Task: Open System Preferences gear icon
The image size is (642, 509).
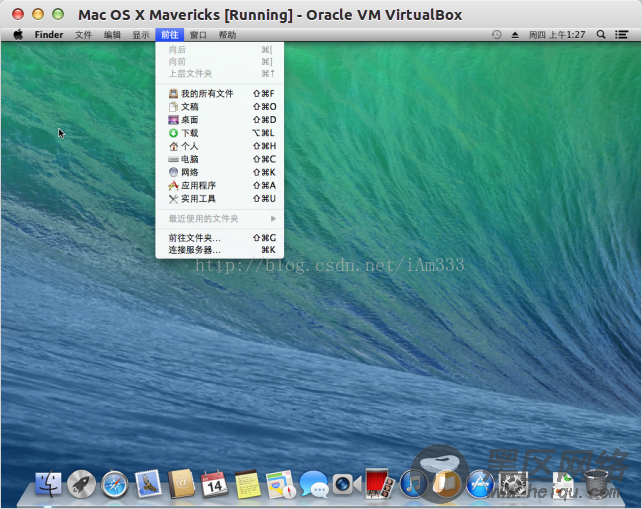Action: 513,484
